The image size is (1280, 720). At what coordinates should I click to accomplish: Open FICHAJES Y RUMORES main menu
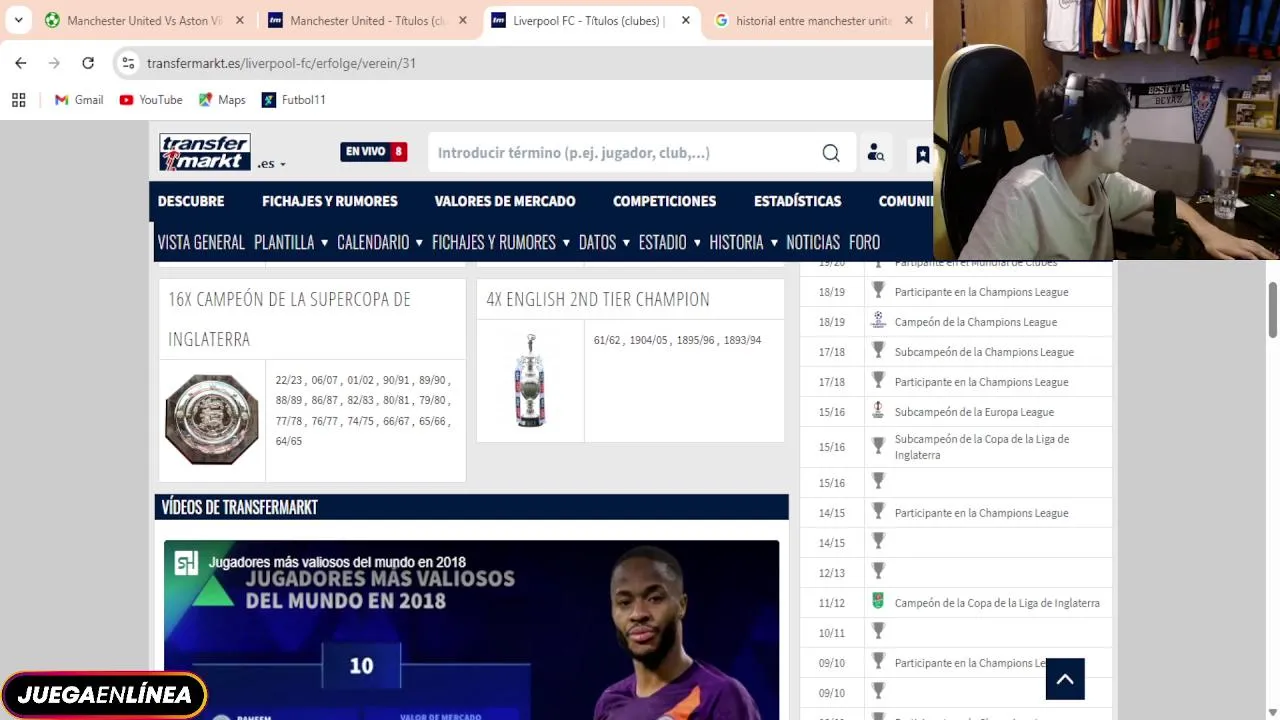[330, 201]
